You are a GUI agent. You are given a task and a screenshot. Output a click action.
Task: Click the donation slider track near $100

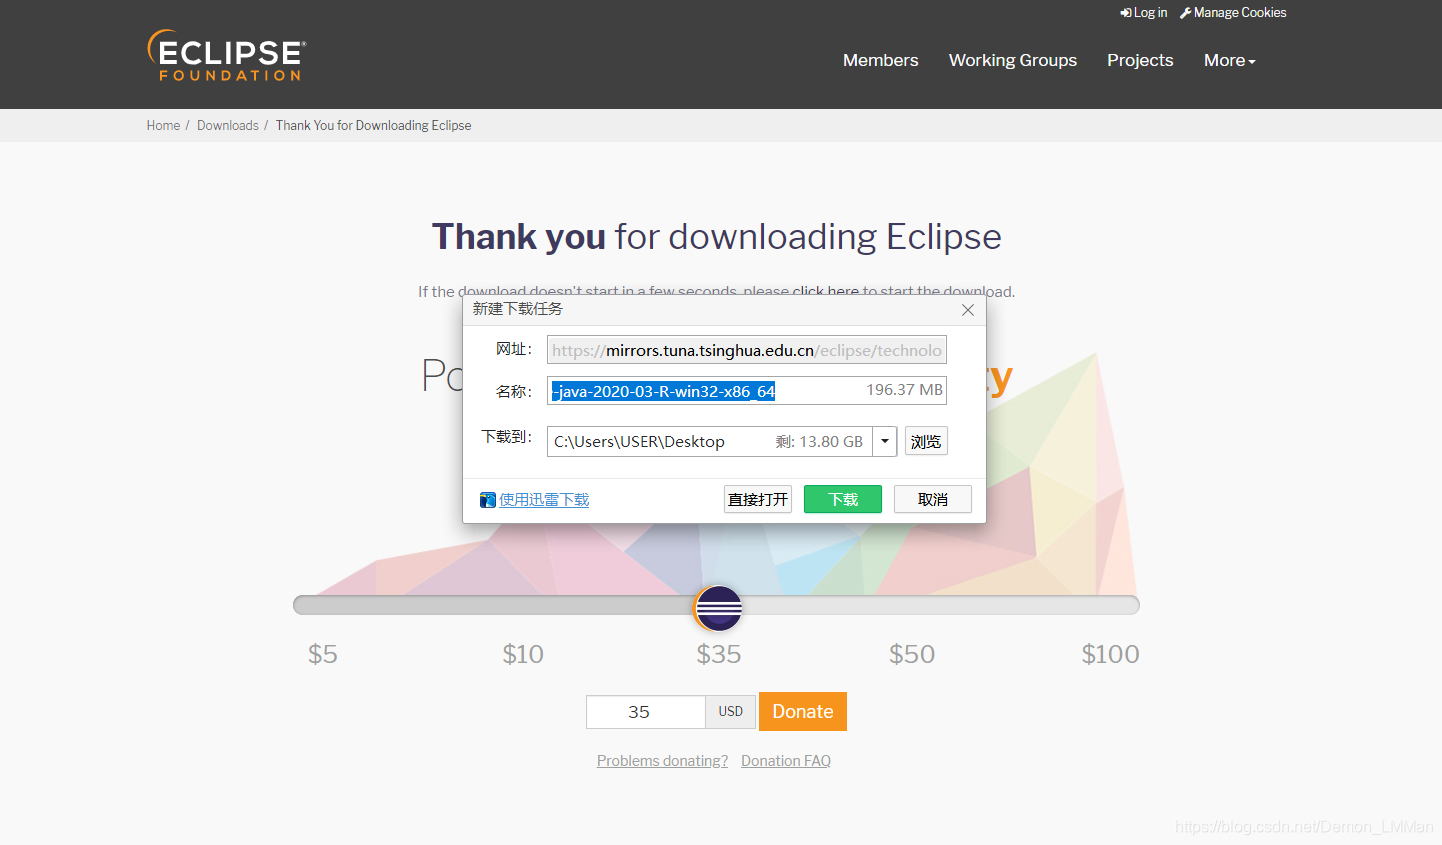coord(1110,605)
